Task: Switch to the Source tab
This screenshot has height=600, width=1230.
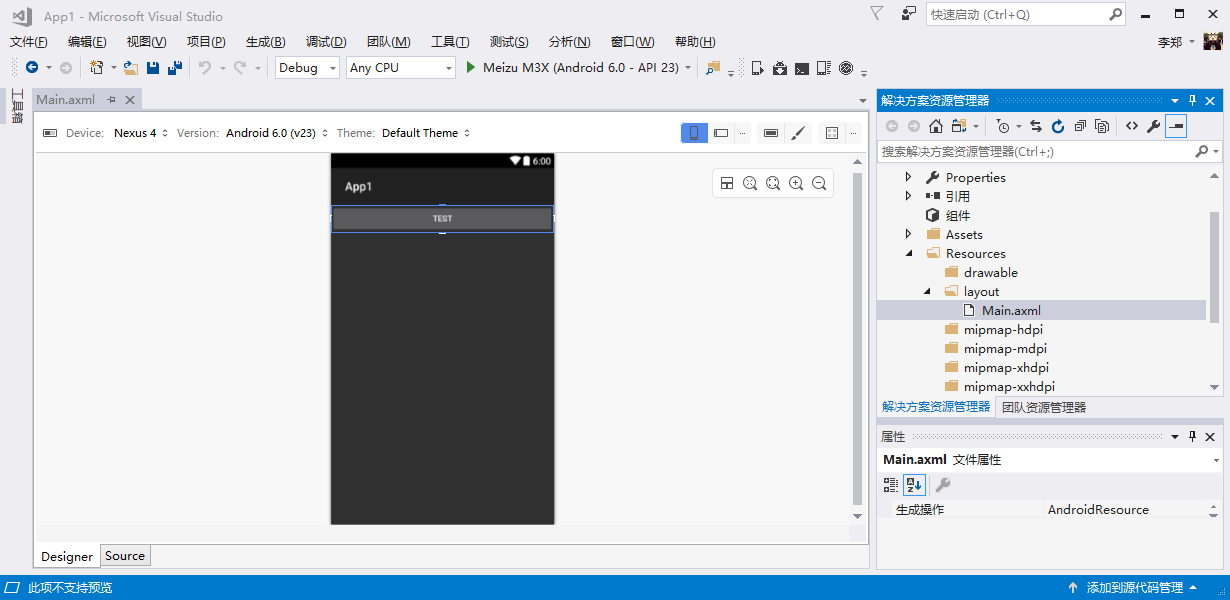Action: [125, 556]
